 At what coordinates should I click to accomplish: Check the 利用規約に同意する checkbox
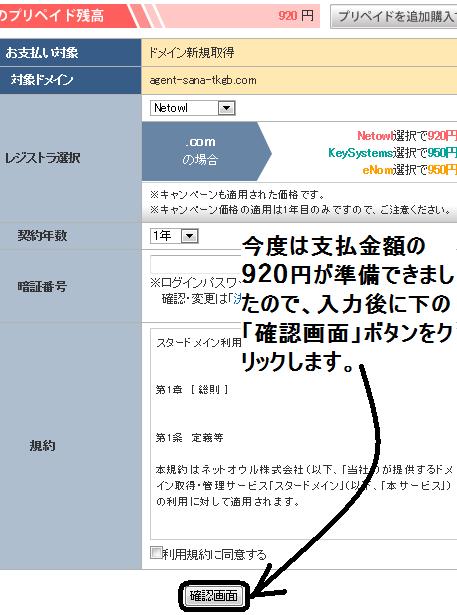[x=156, y=553]
